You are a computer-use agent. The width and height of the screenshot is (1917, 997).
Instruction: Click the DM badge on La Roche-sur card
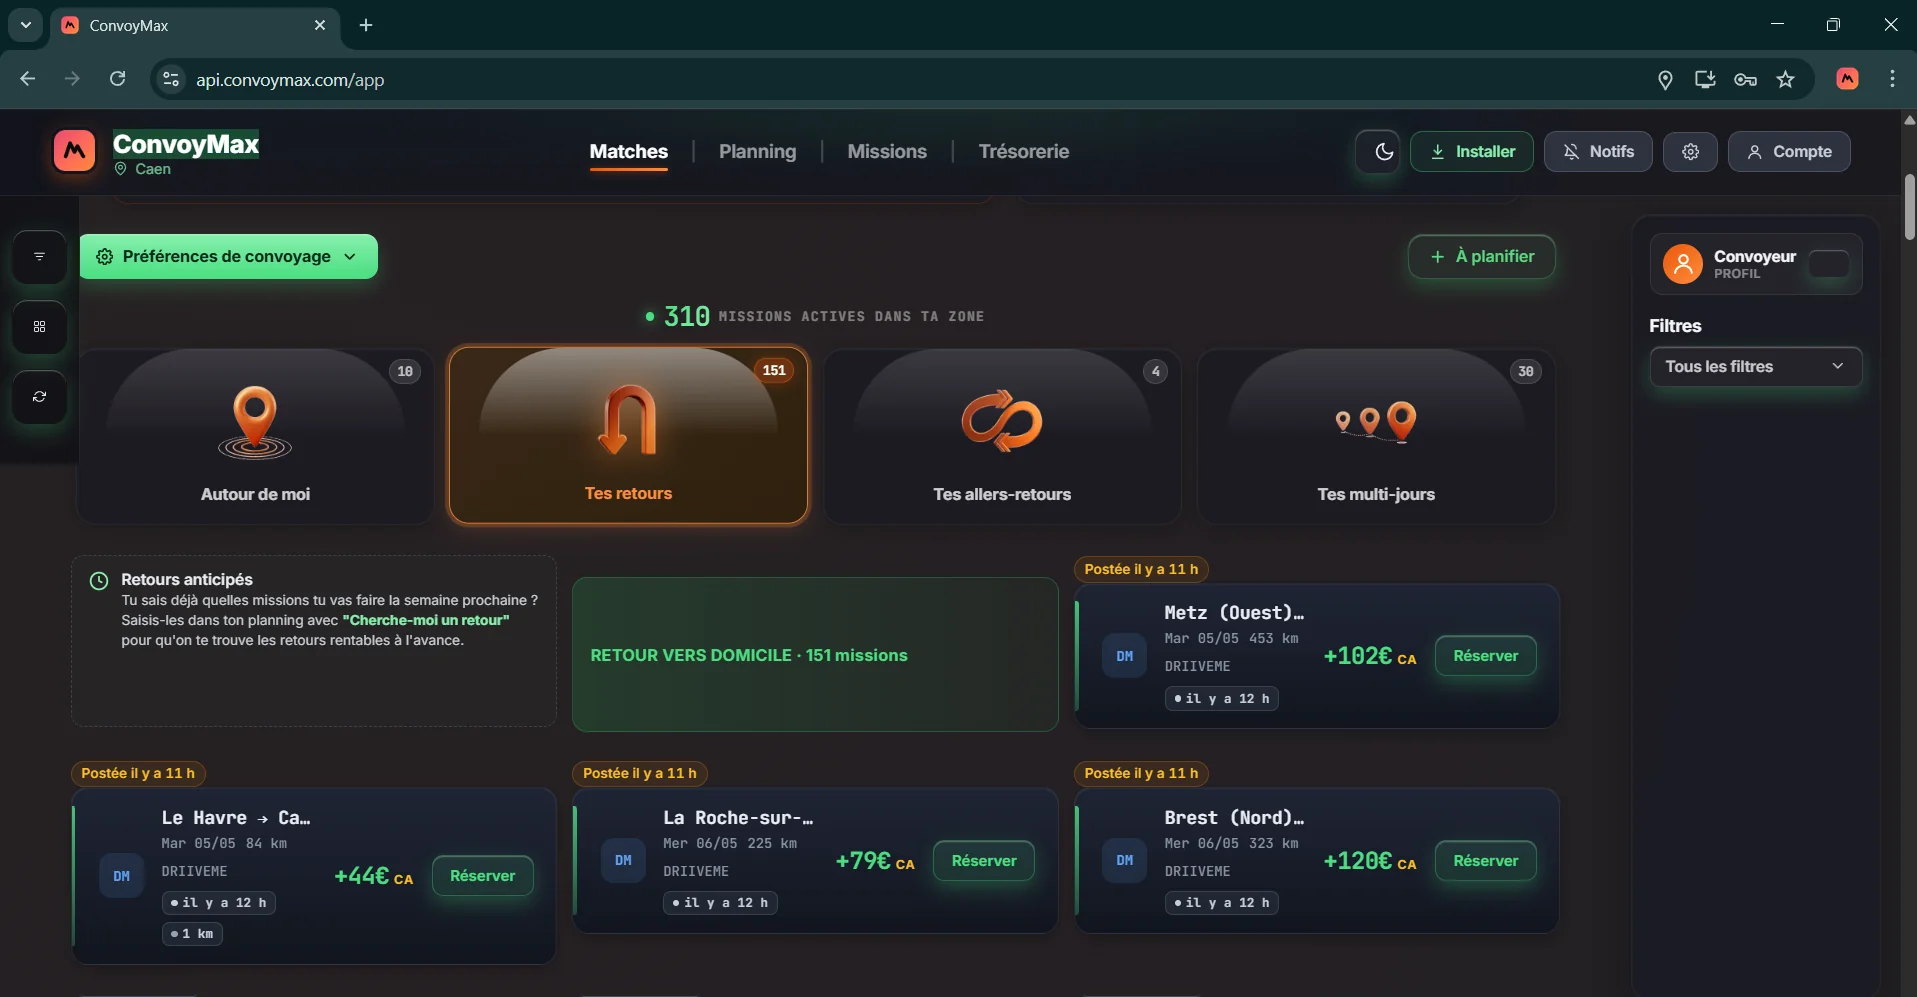(623, 861)
